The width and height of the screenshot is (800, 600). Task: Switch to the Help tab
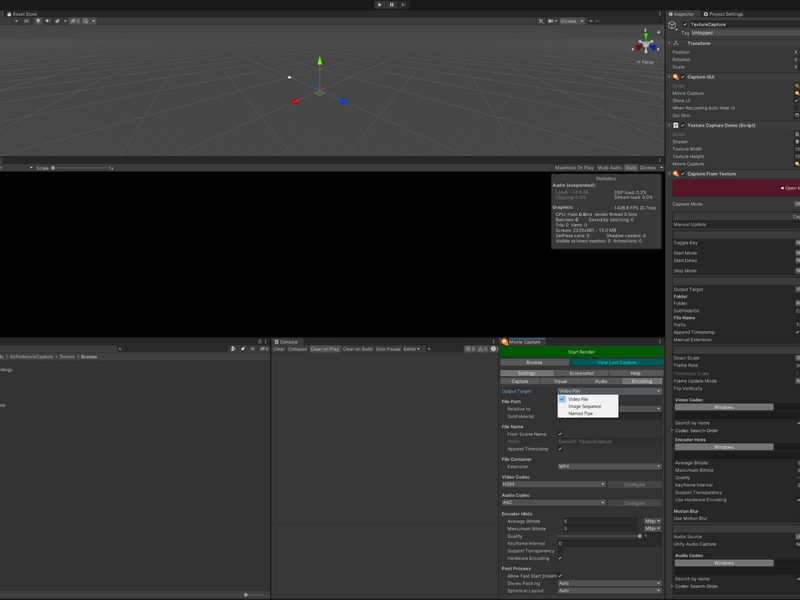(635, 373)
